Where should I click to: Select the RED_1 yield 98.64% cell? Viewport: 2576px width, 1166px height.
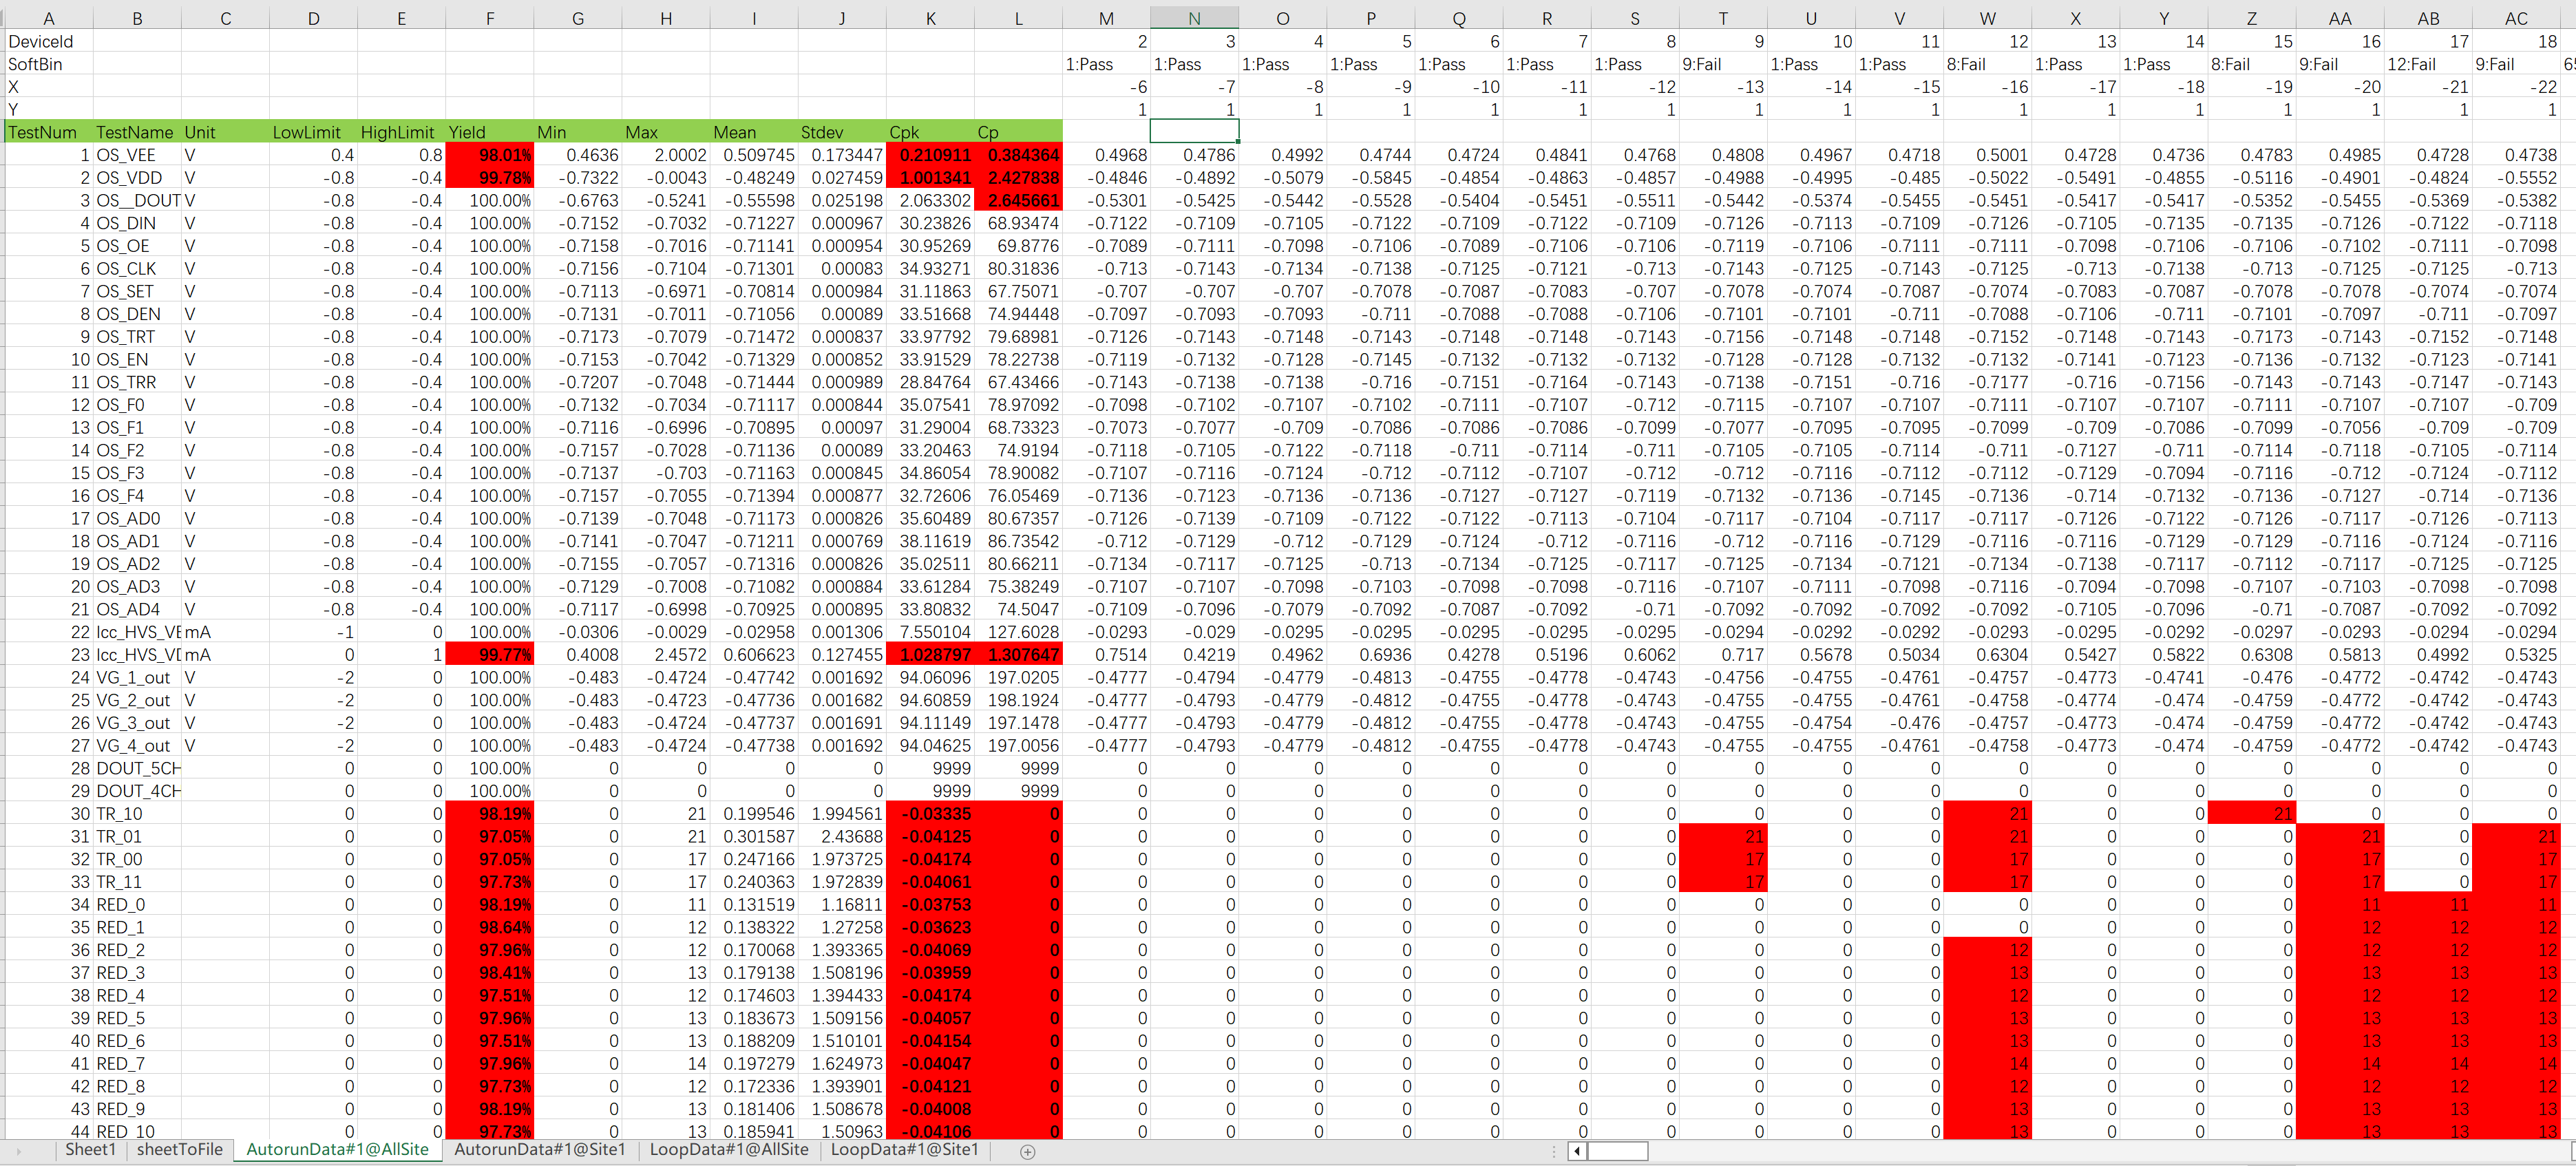490,928
